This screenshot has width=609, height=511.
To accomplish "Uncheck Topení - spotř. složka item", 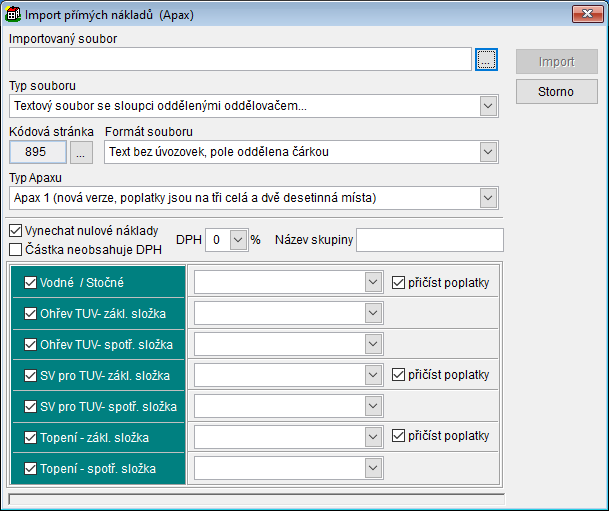I will point(30,468).
